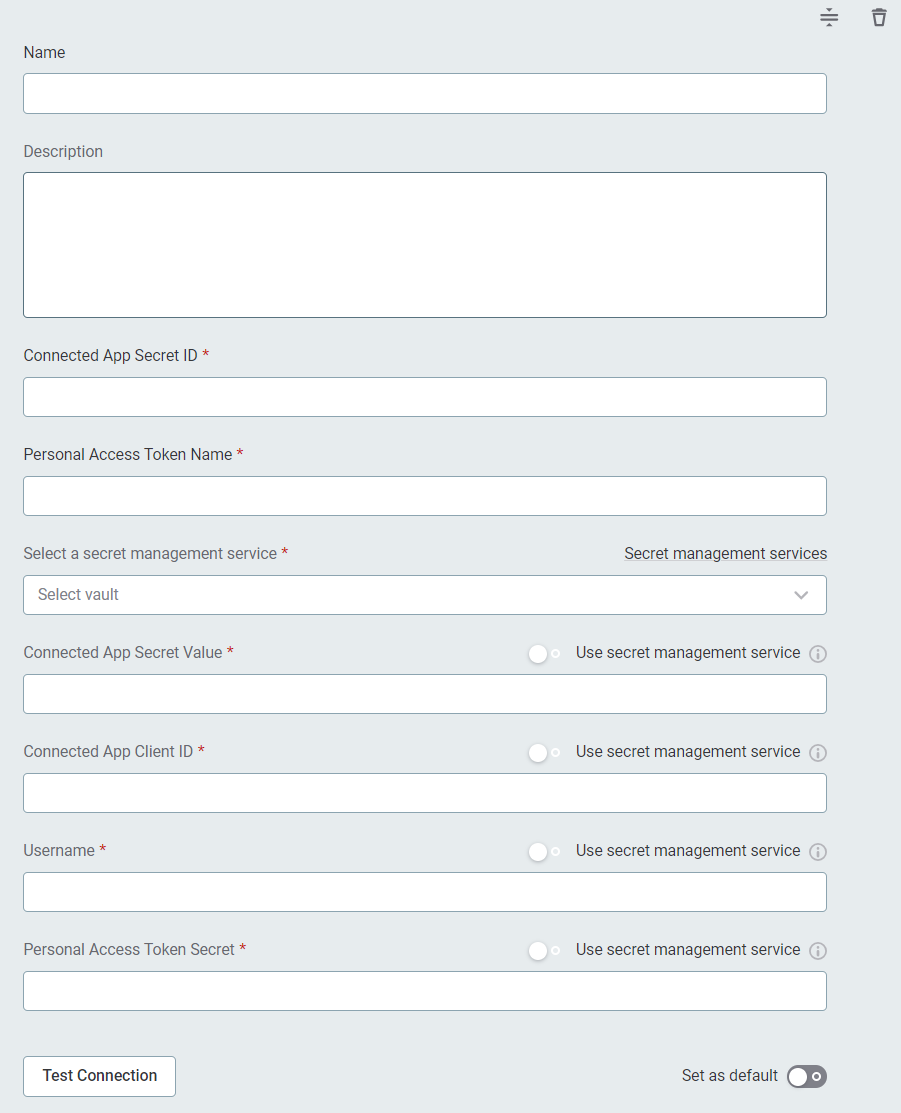The image size is (901, 1113).
Task: Select the Personal Access Token Name input
Action: tap(425, 496)
